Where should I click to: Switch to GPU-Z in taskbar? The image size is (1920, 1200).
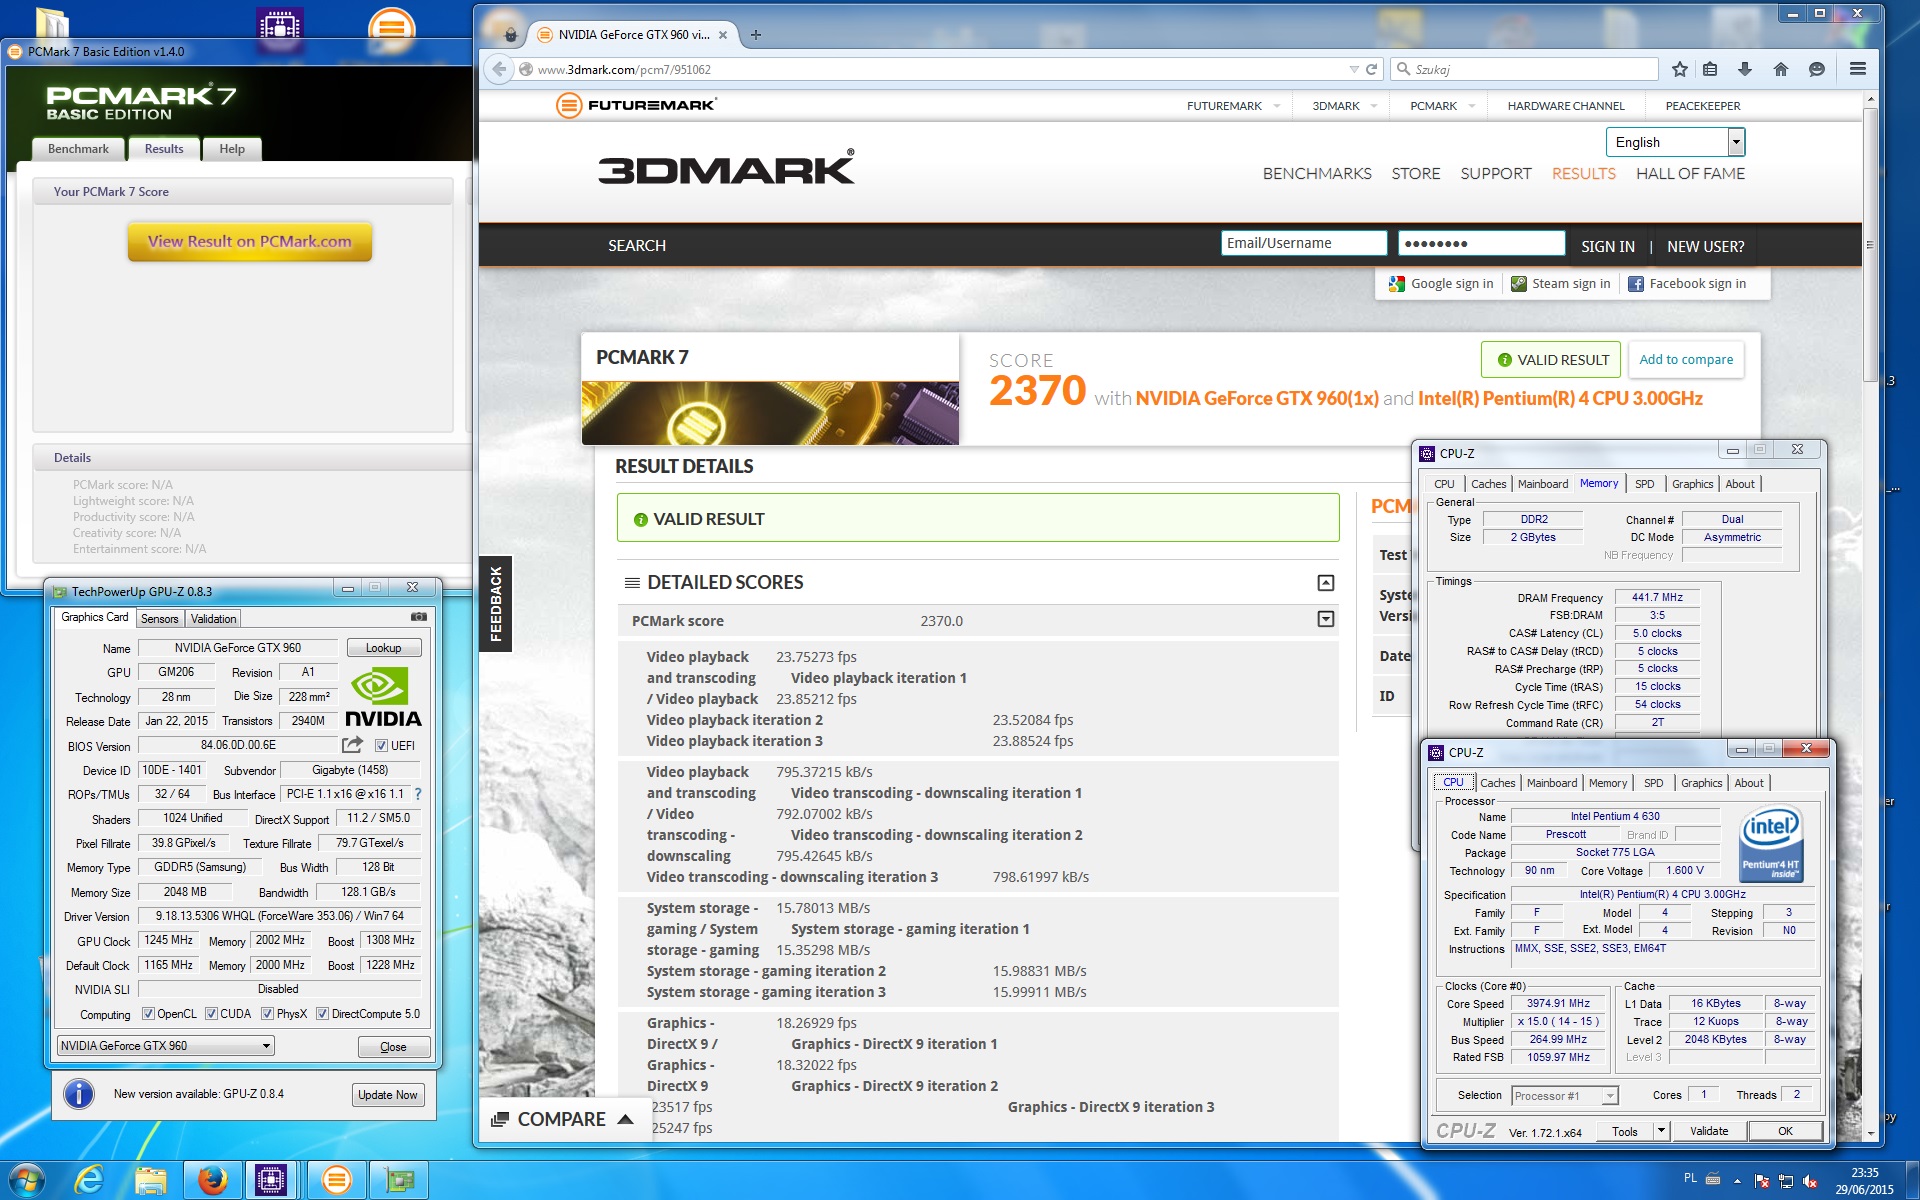(x=400, y=1180)
